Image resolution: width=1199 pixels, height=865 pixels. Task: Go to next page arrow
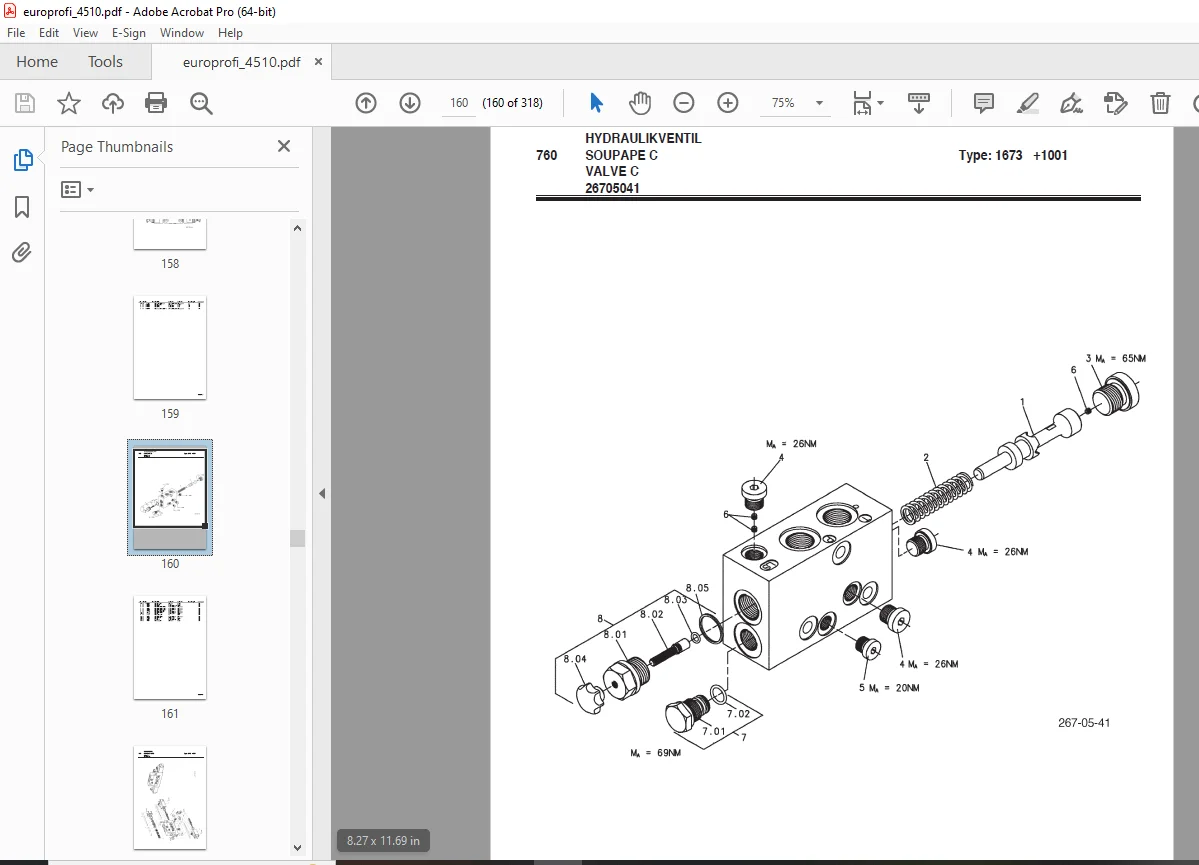[x=410, y=103]
